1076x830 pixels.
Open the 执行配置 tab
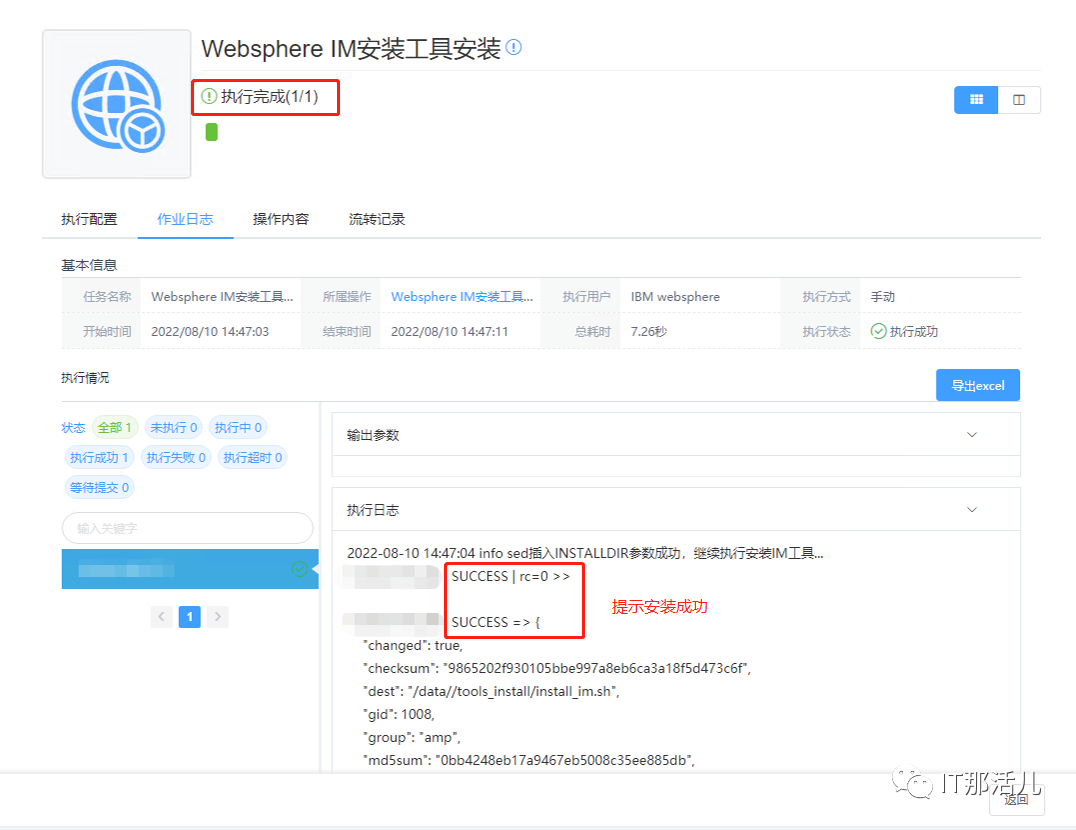click(89, 219)
